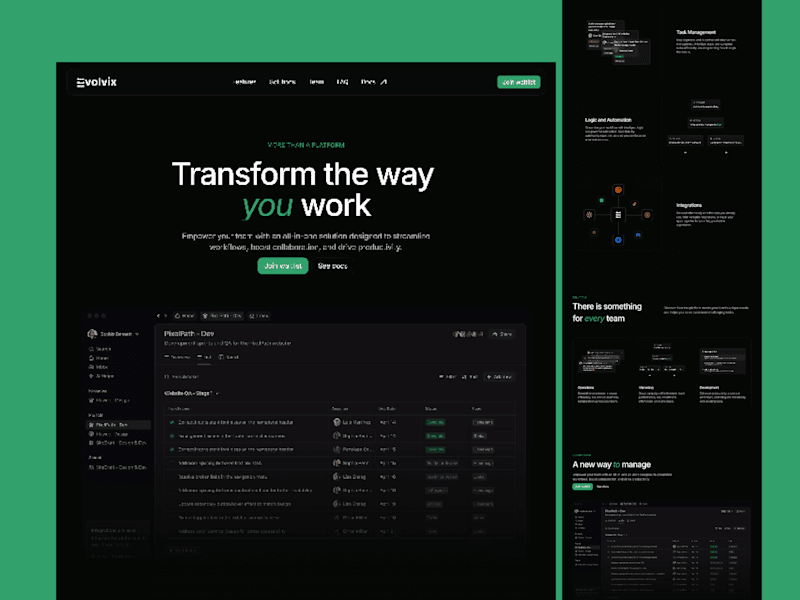The width and height of the screenshot is (800, 600).
Task: Click the Assignee column header
Action: tap(340, 409)
